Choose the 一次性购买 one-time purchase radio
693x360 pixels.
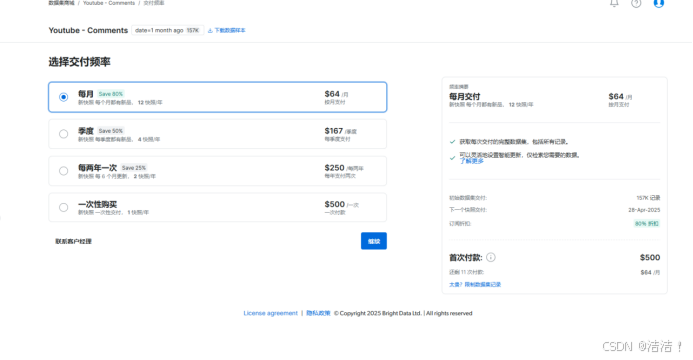[x=64, y=207]
